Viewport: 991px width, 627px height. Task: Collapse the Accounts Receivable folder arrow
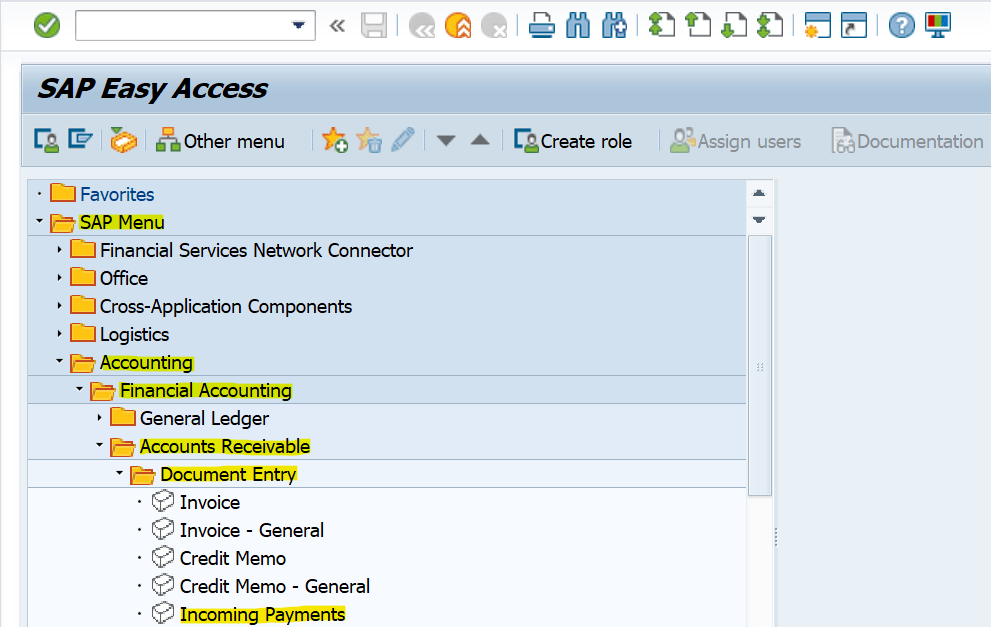point(100,445)
